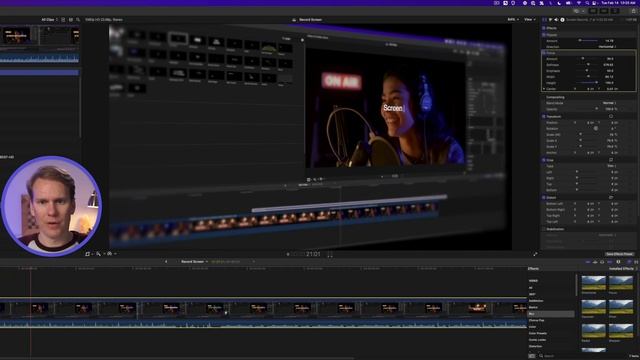The image size is (640, 360).
Task: Click the Share icon in top toolbar
Action: click(x=634, y=11)
